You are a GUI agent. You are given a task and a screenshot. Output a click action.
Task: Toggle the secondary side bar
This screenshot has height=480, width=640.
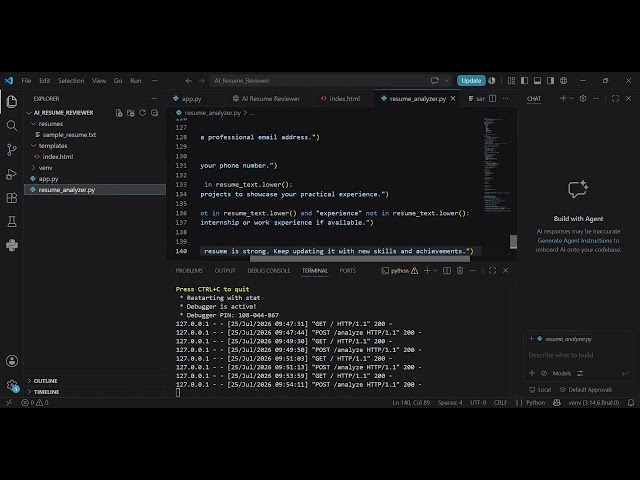pyautogui.click(x=551, y=81)
